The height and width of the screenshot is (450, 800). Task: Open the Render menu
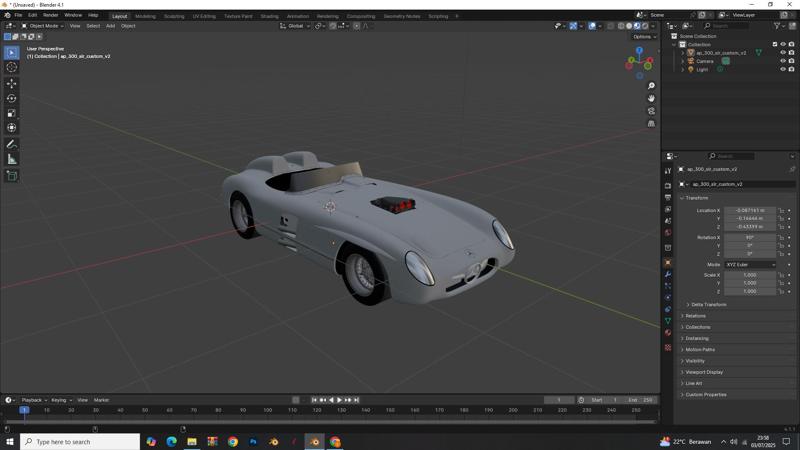51,15
